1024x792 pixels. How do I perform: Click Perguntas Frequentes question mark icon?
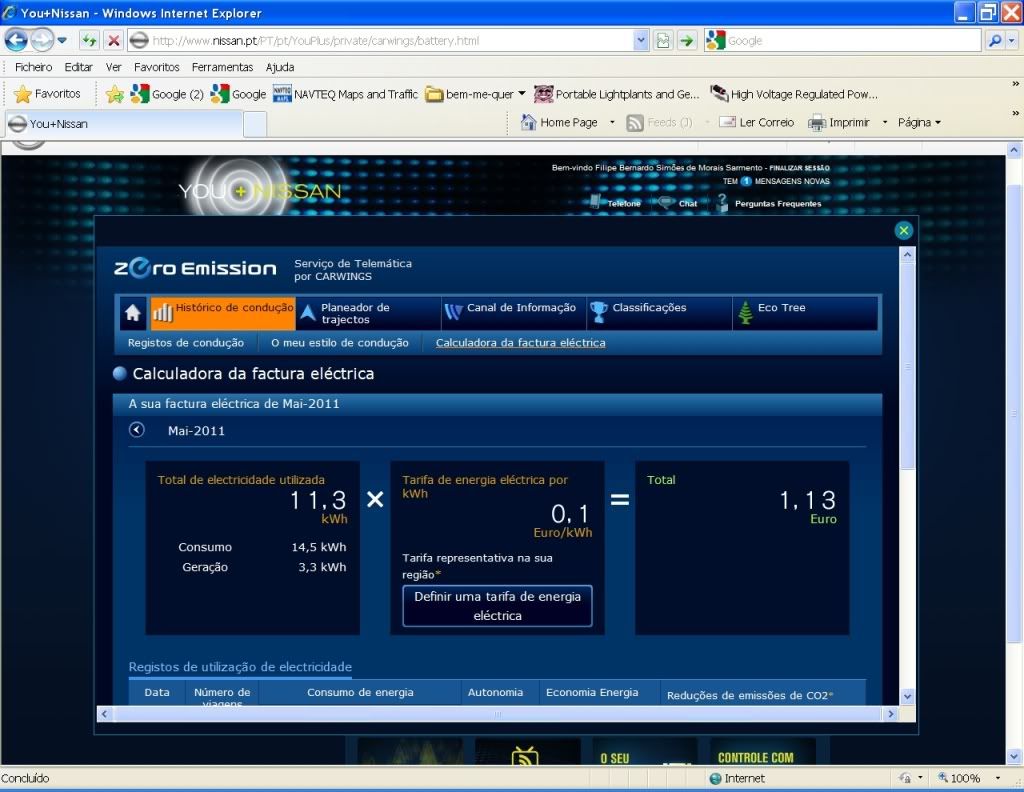722,202
